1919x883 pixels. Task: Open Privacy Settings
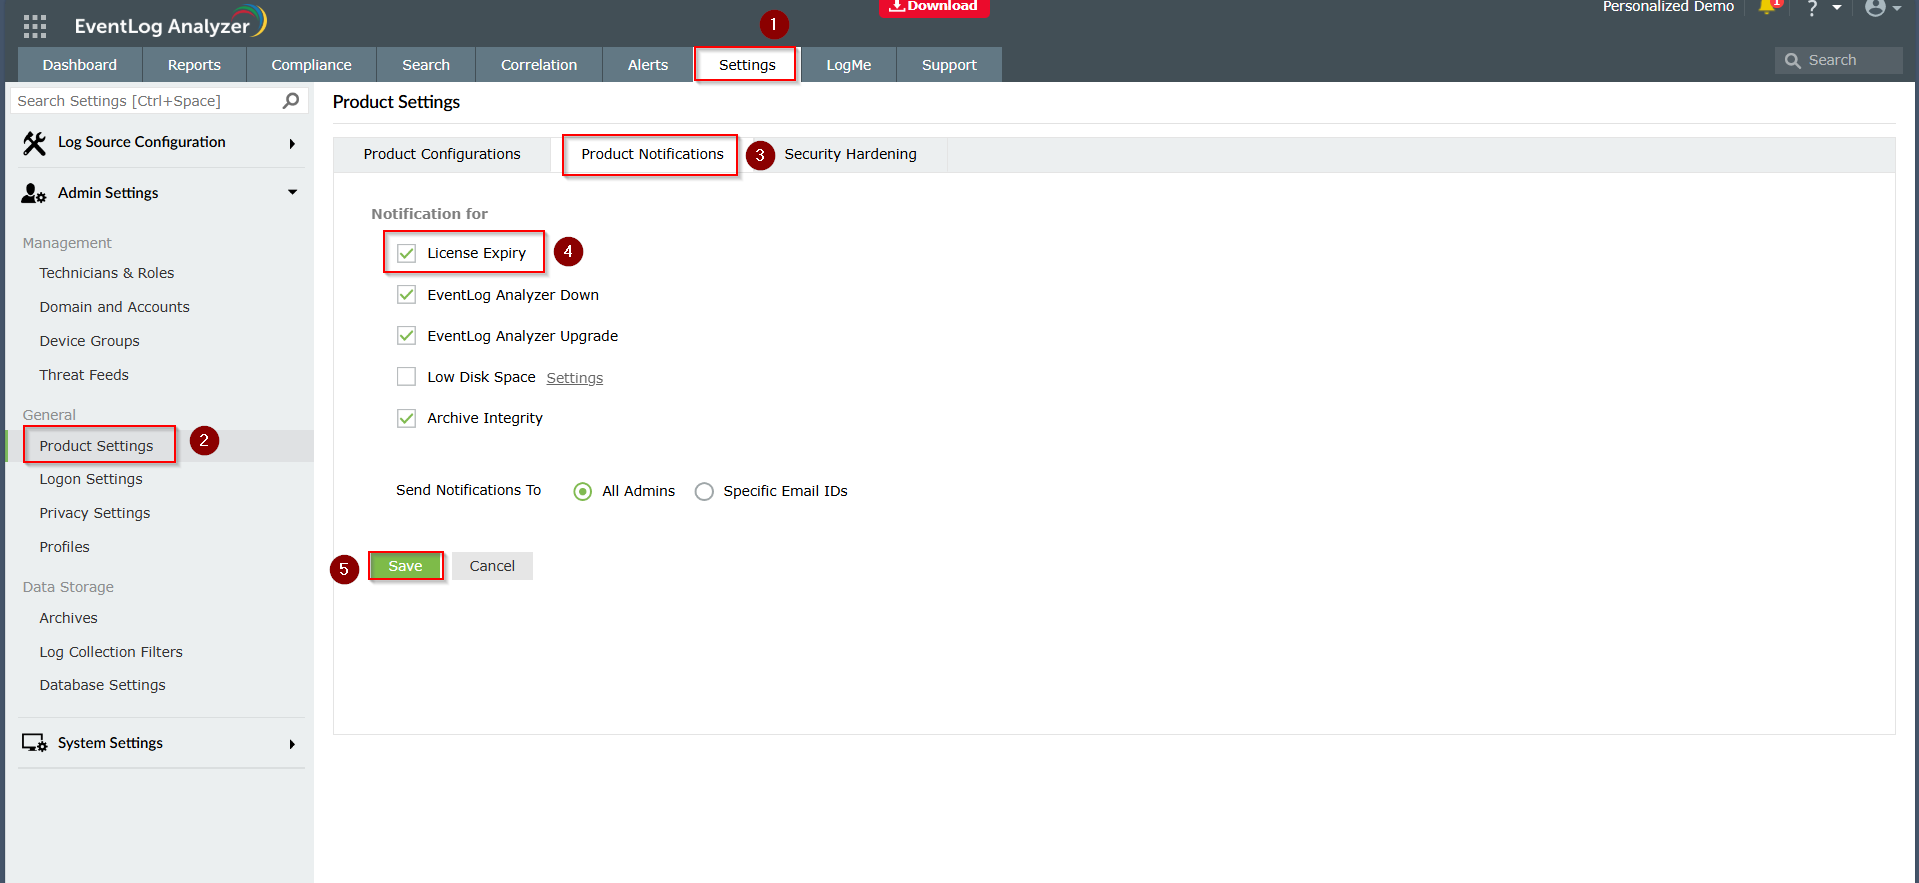click(x=95, y=513)
